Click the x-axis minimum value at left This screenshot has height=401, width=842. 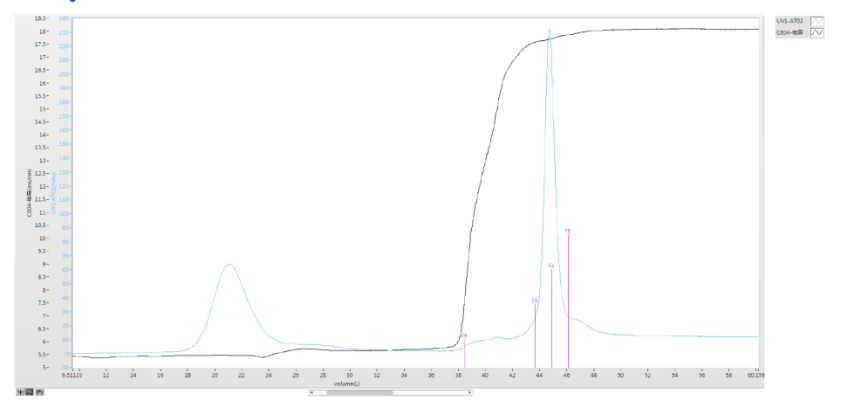click(73, 375)
